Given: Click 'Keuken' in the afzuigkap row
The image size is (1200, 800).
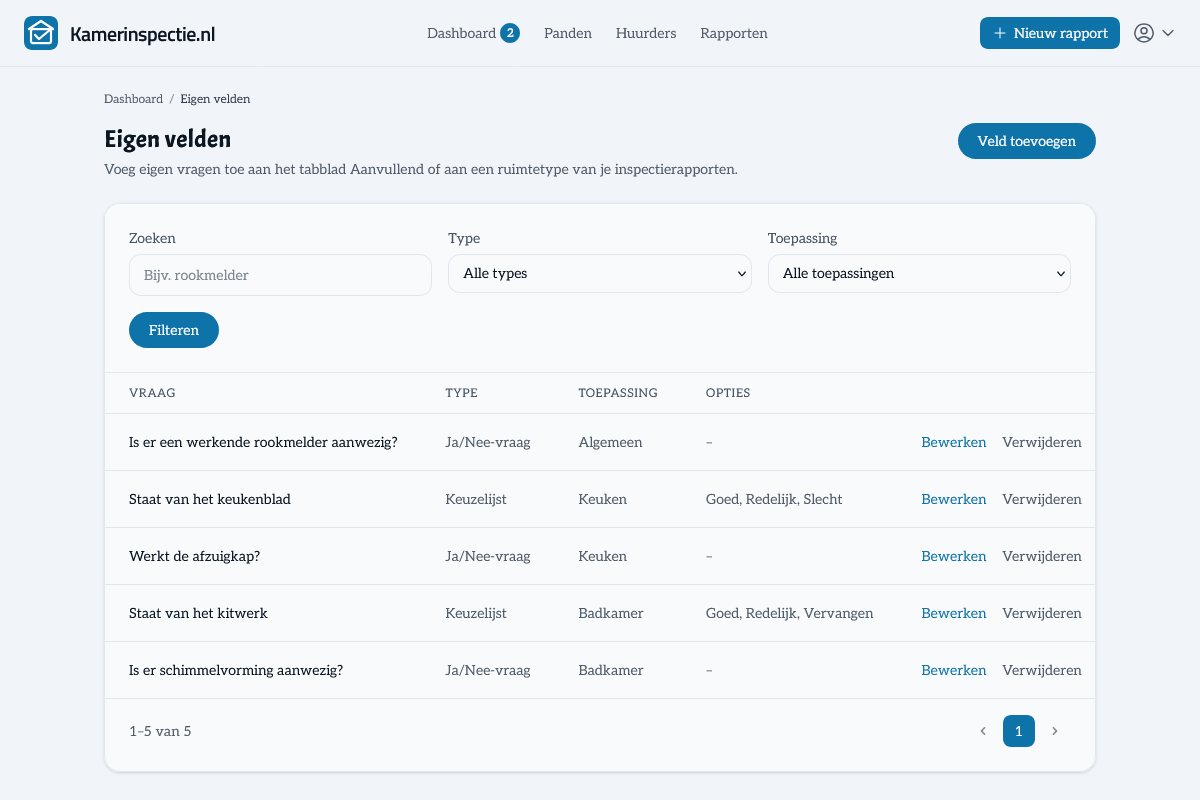Looking at the screenshot, I should (x=602, y=556).
